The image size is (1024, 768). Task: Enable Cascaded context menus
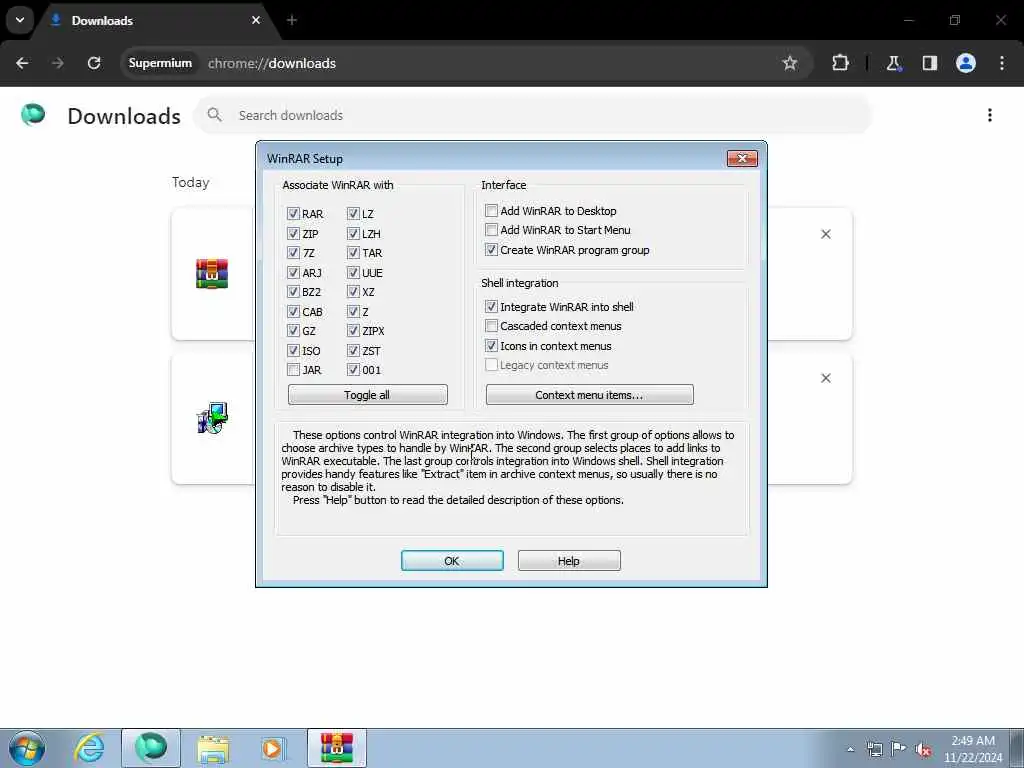491,326
